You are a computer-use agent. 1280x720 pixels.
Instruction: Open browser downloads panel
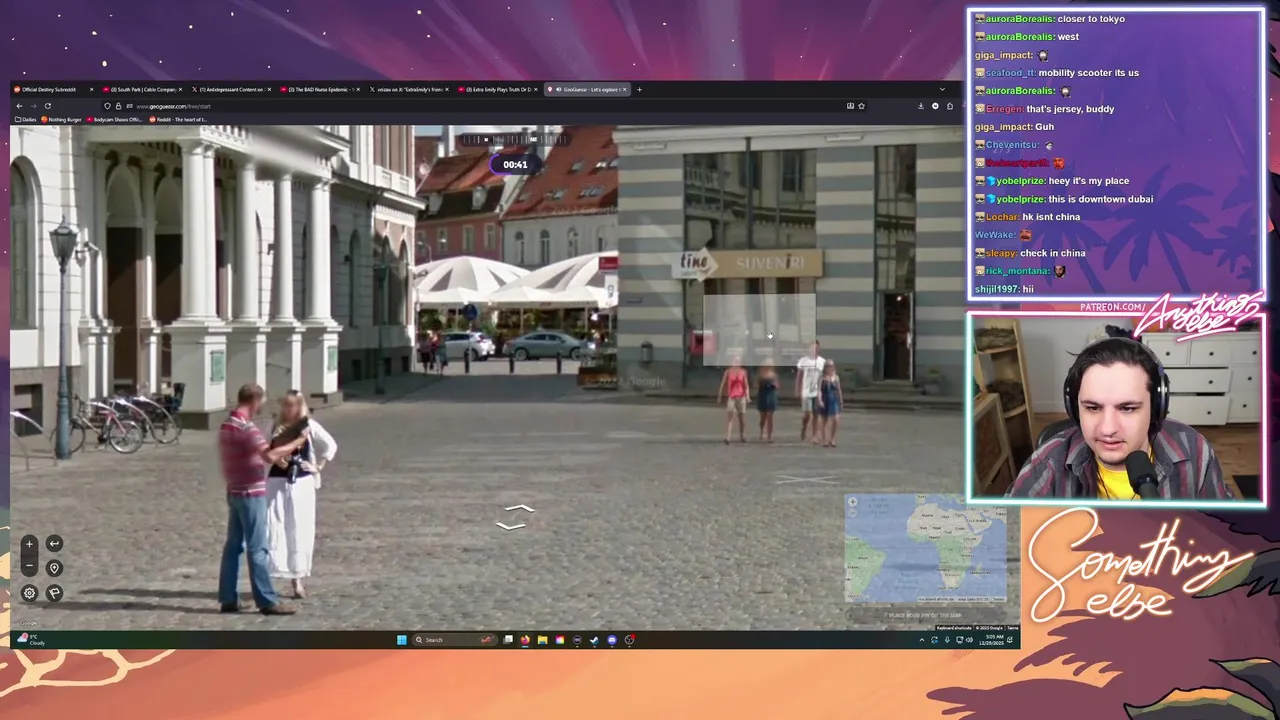tap(921, 106)
